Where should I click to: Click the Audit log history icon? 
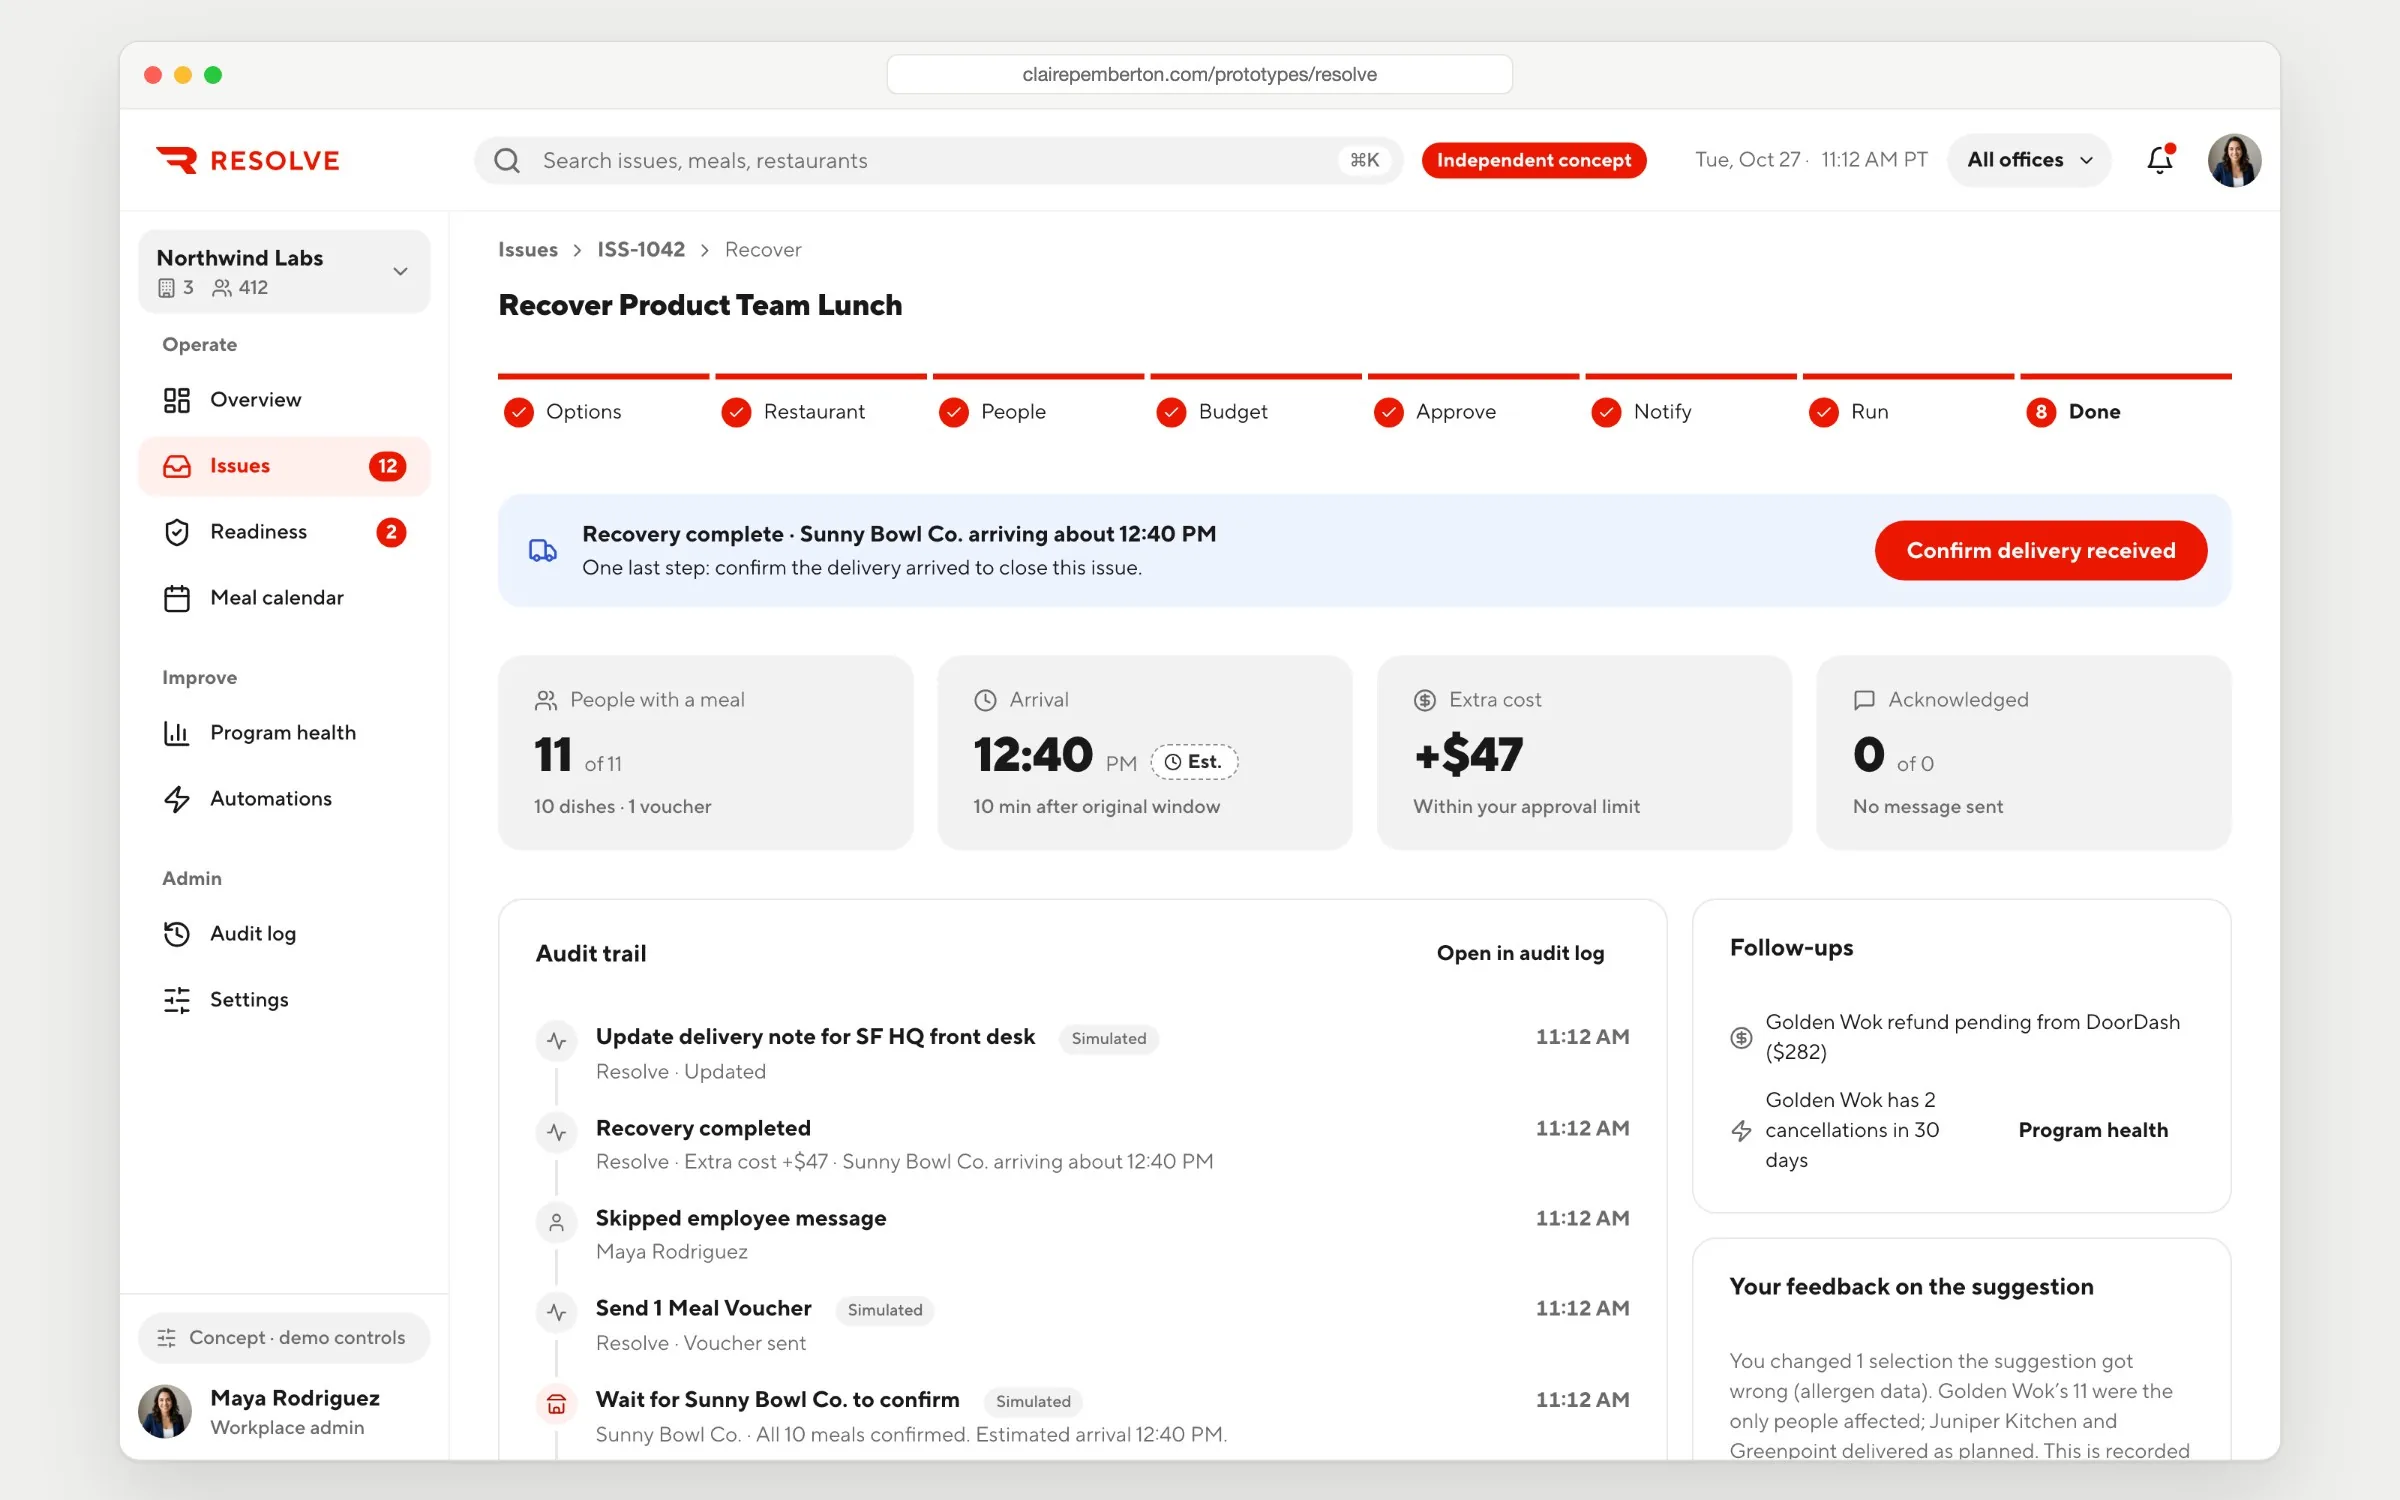[177, 934]
